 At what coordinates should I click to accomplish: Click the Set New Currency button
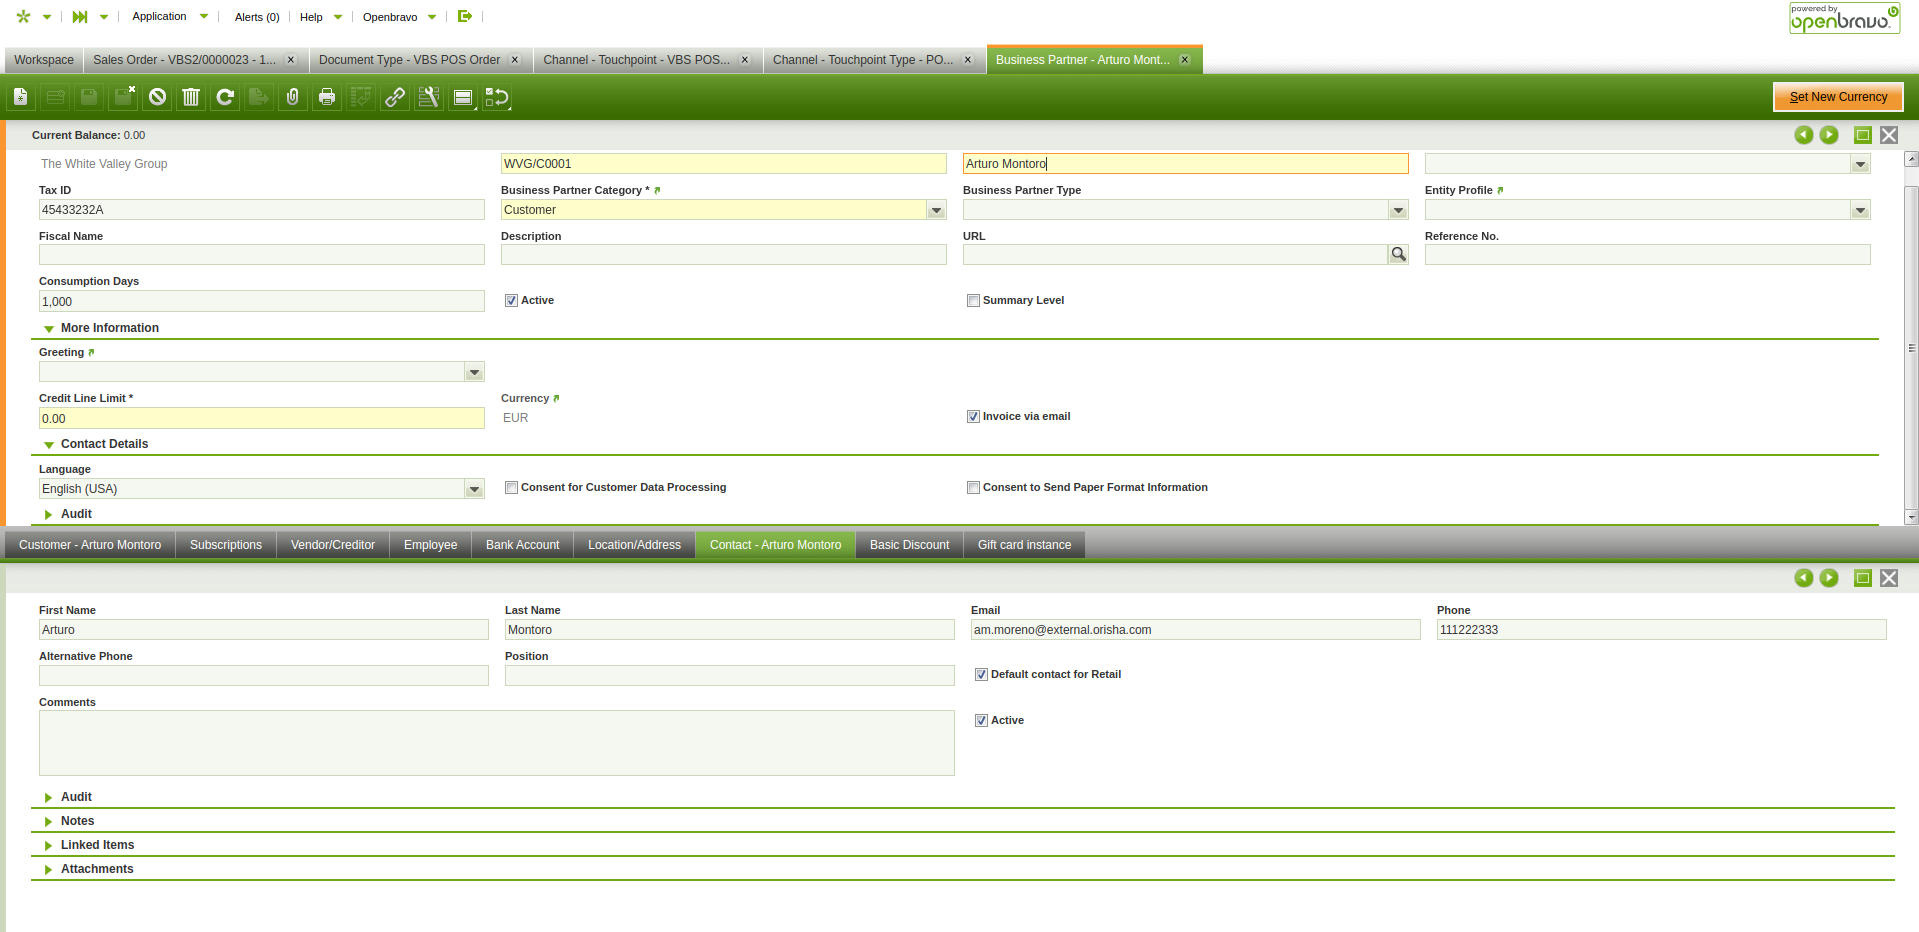tap(1837, 97)
